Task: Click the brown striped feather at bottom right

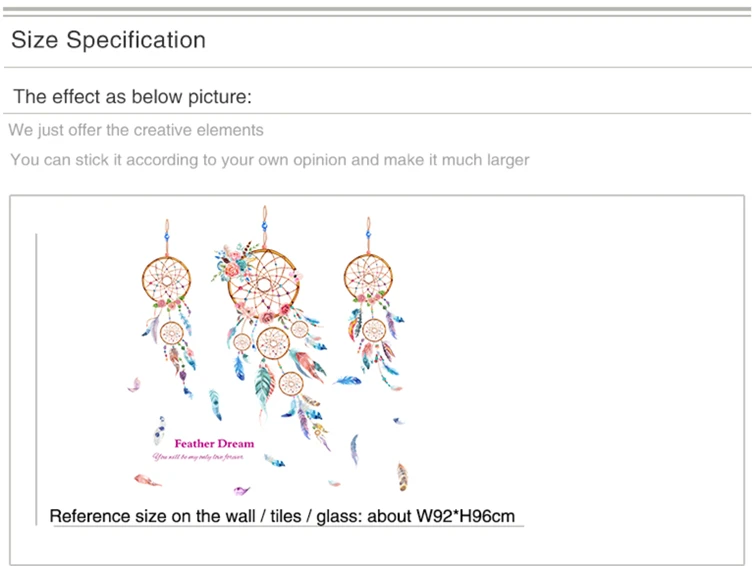Action: [402, 477]
